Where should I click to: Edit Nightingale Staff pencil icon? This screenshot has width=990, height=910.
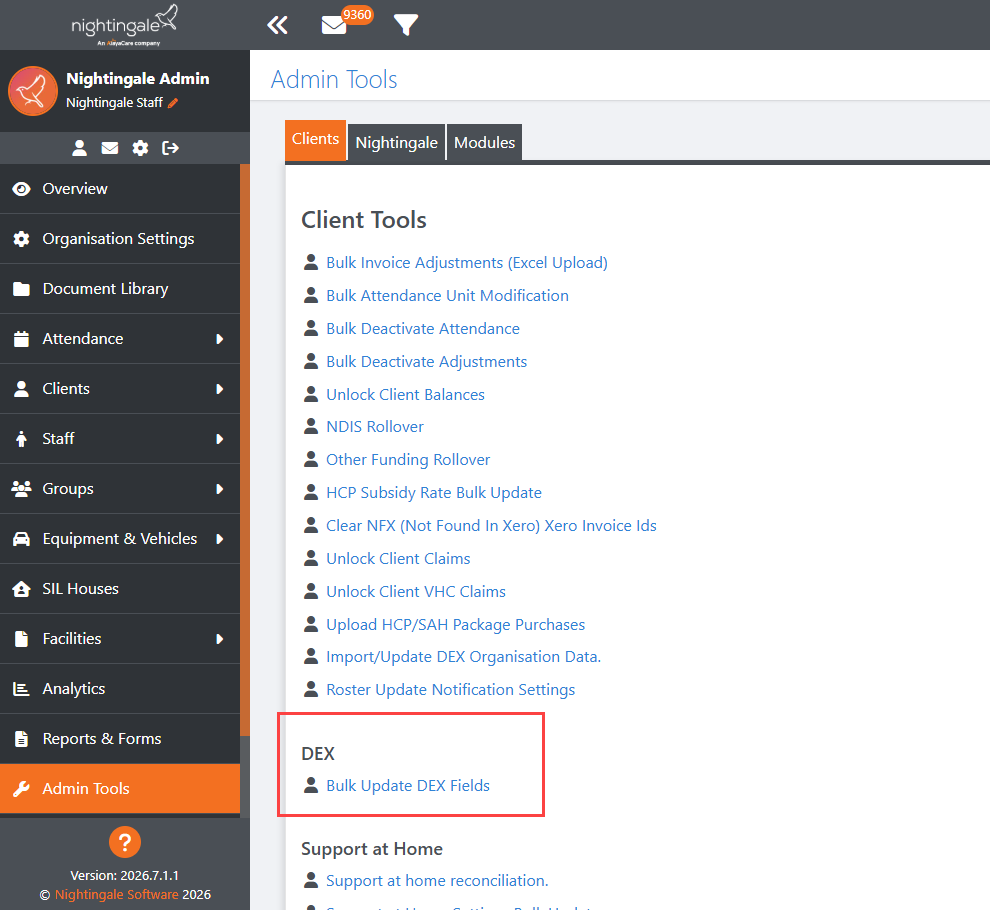pos(172,103)
